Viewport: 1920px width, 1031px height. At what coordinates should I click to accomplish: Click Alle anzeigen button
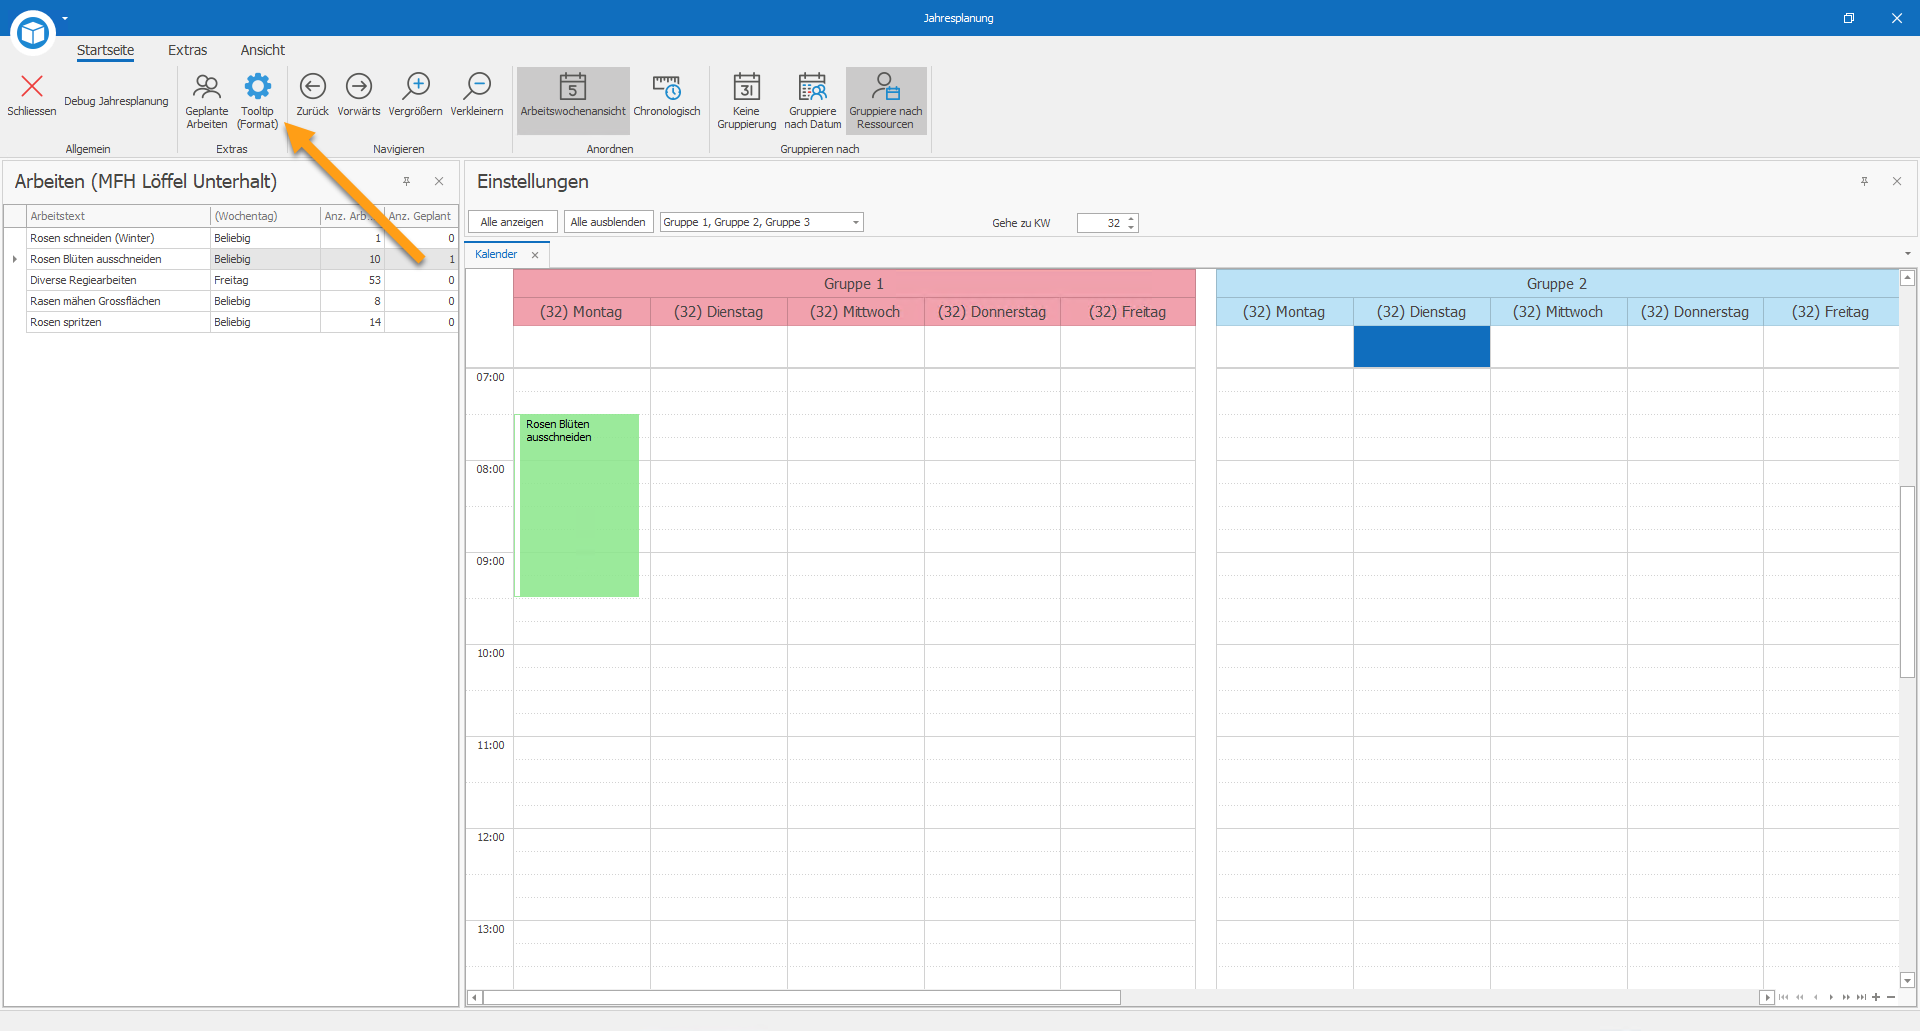pos(512,222)
